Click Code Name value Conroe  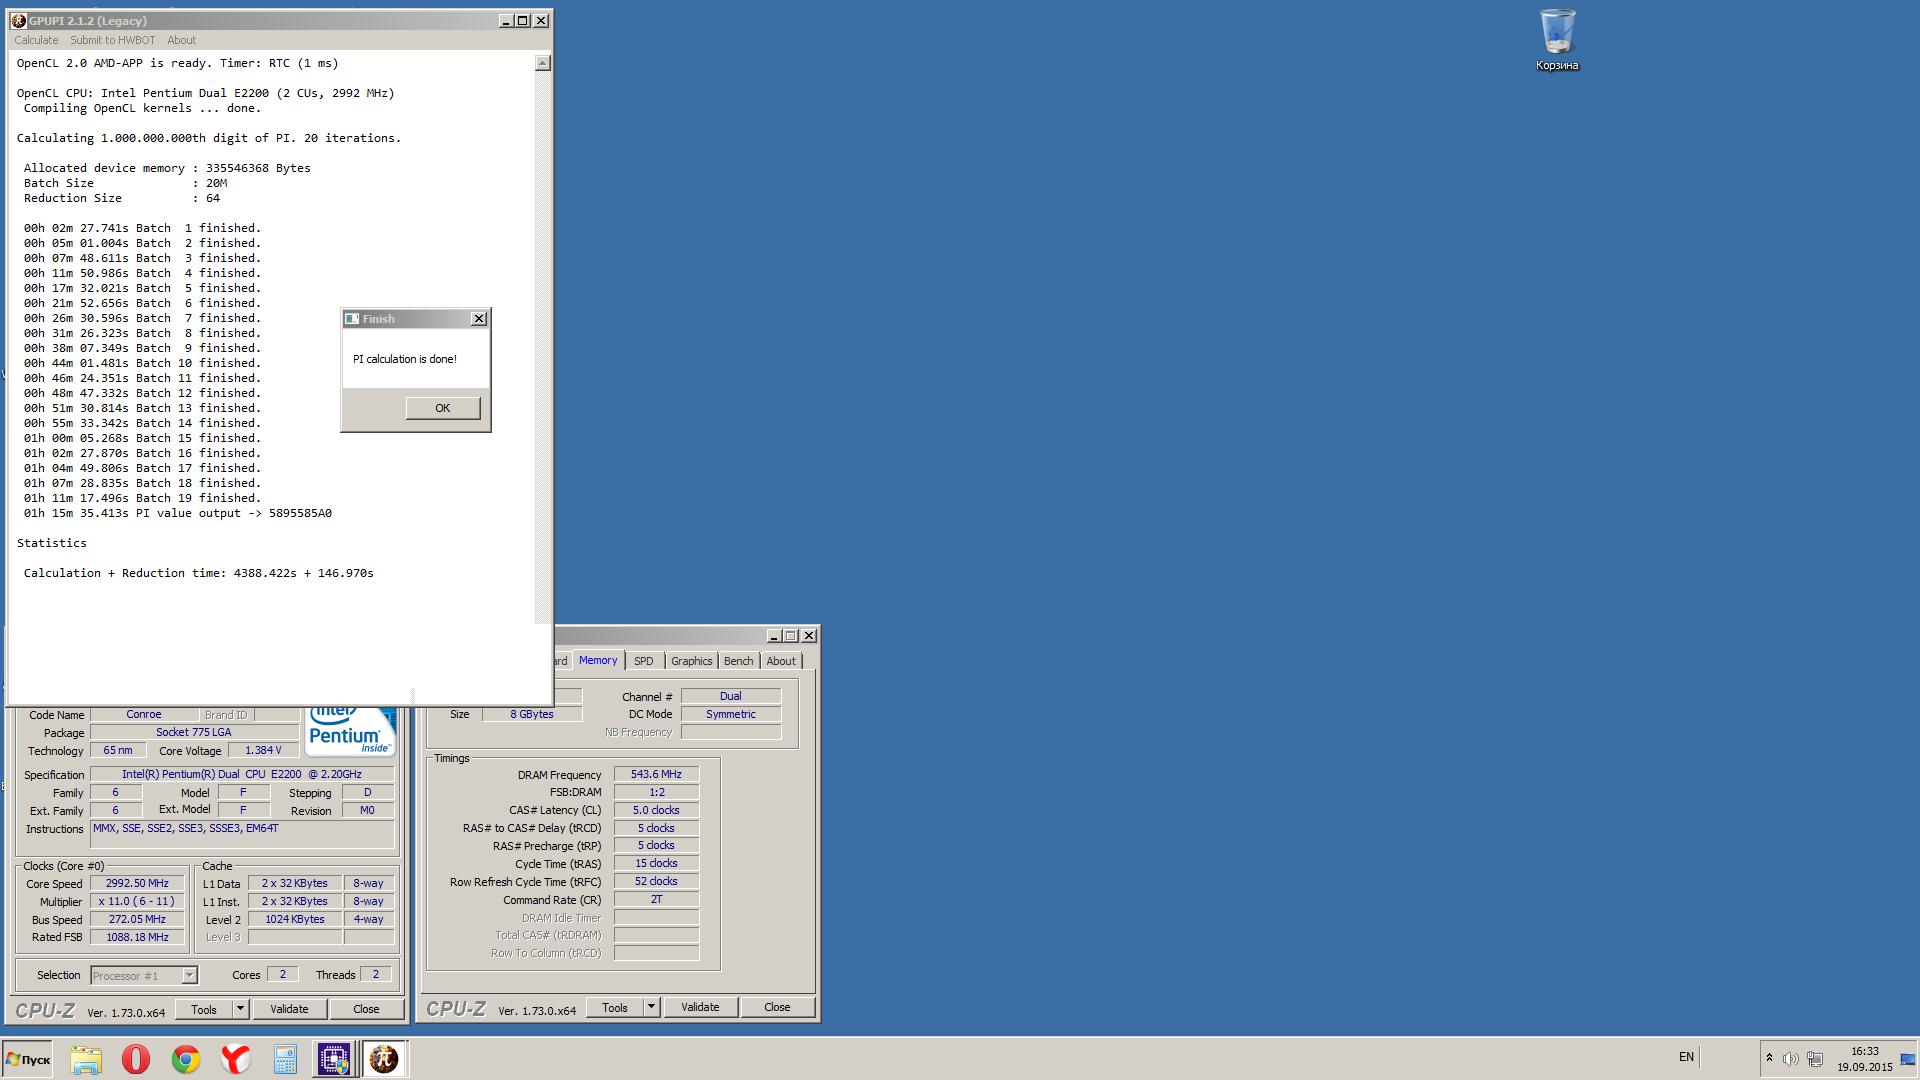coord(144,714)
